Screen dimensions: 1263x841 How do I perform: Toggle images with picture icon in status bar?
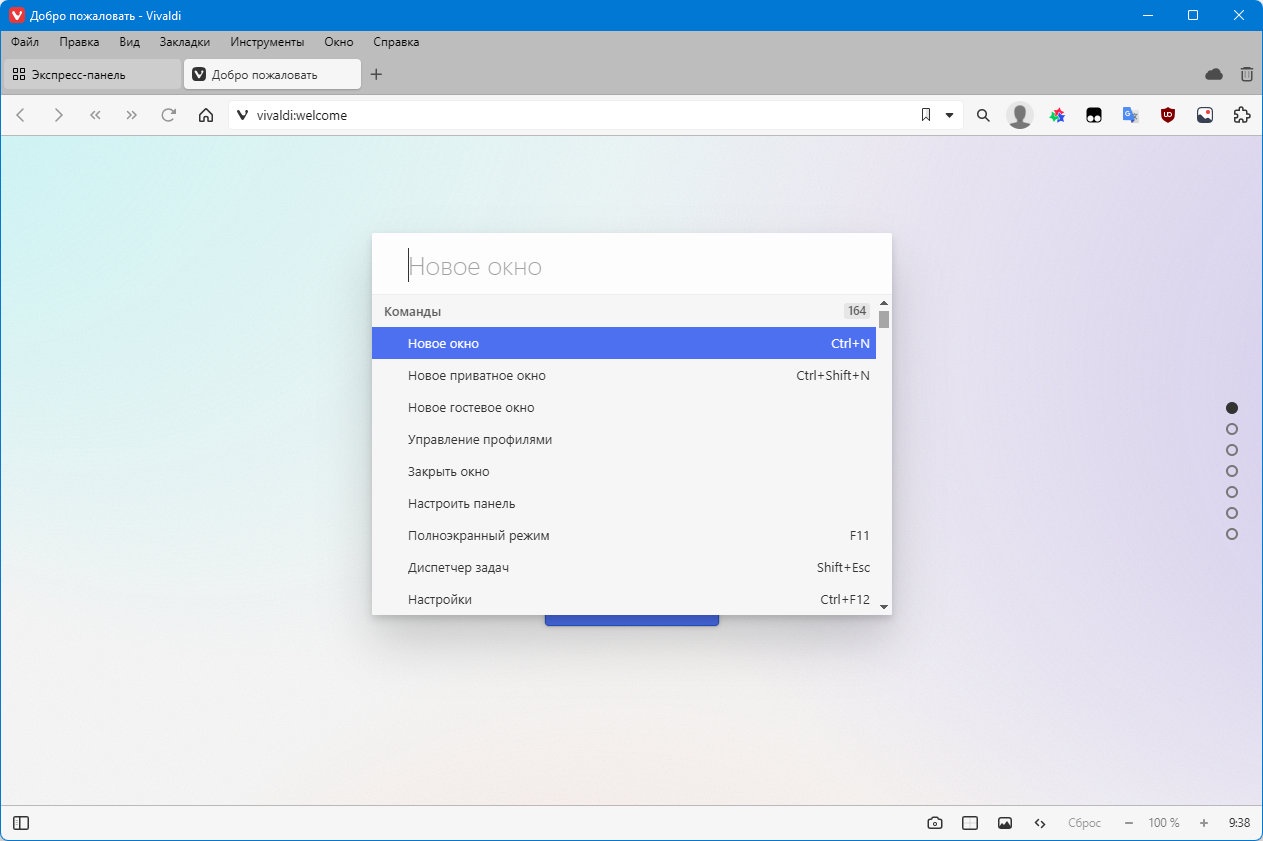click(1005, 823)
